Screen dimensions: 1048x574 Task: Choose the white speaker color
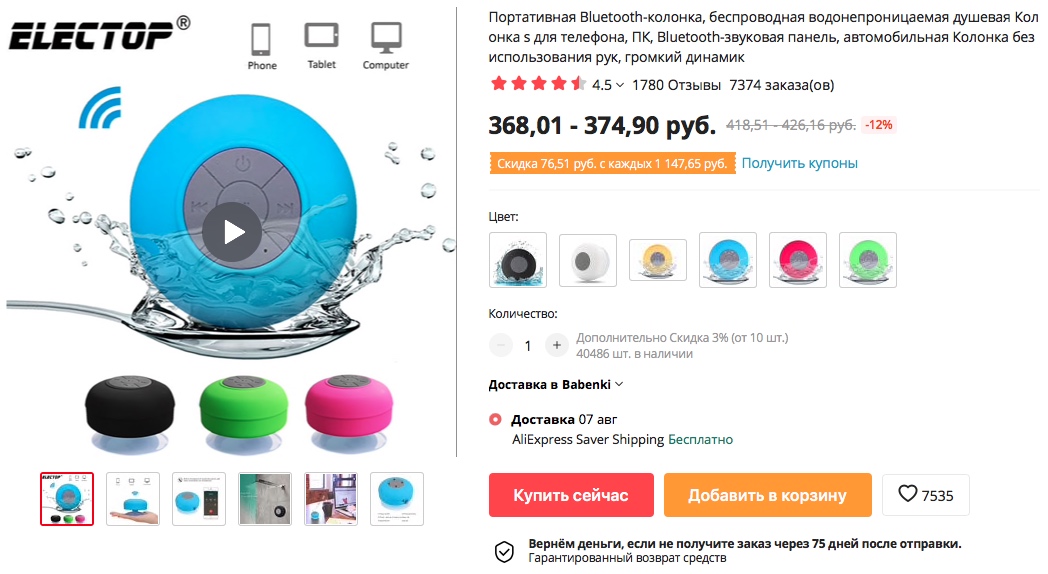[x=588, y=260]
